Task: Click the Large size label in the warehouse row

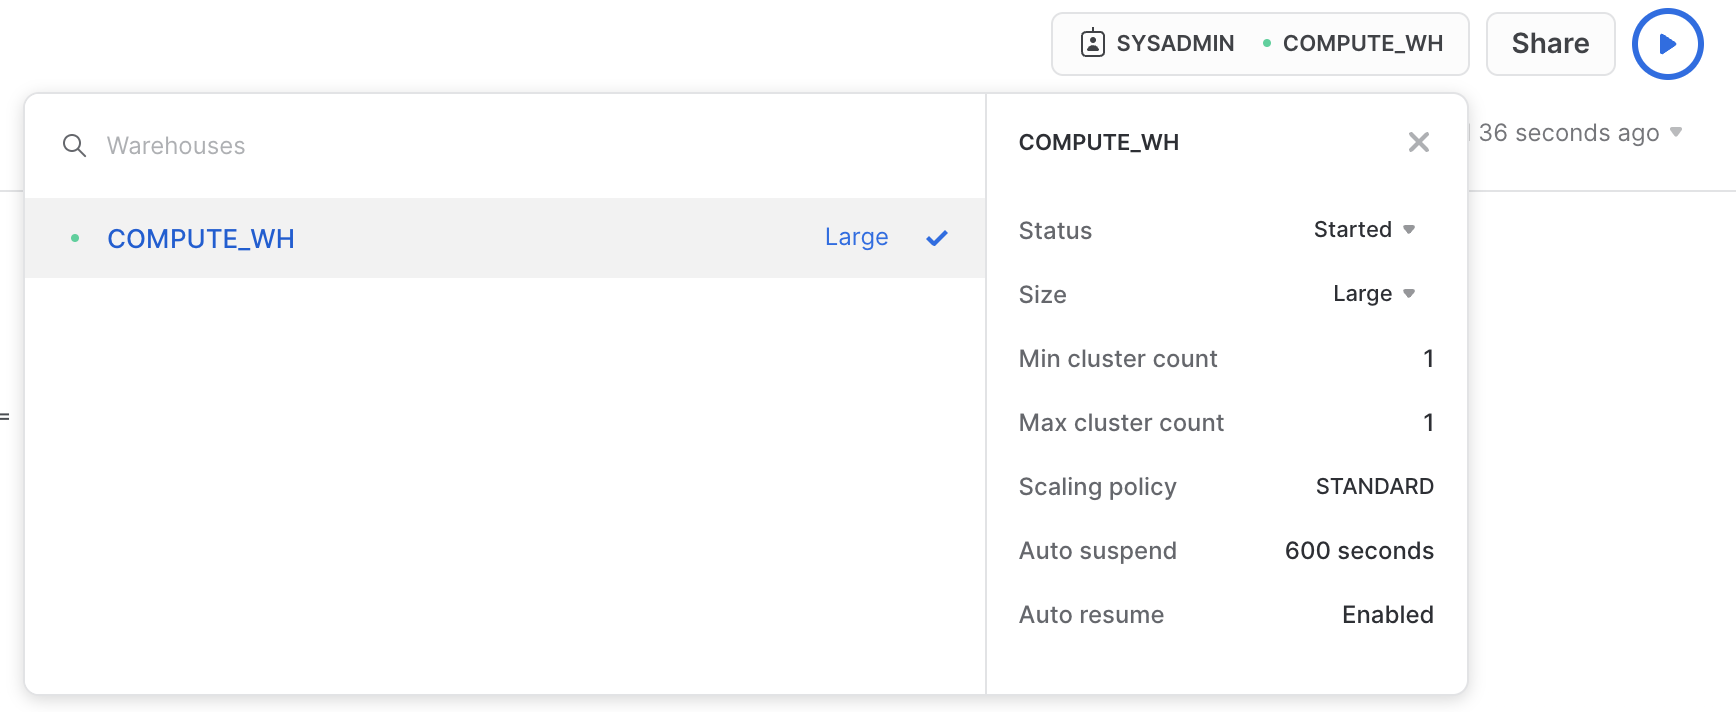Action: pos(856,238)
